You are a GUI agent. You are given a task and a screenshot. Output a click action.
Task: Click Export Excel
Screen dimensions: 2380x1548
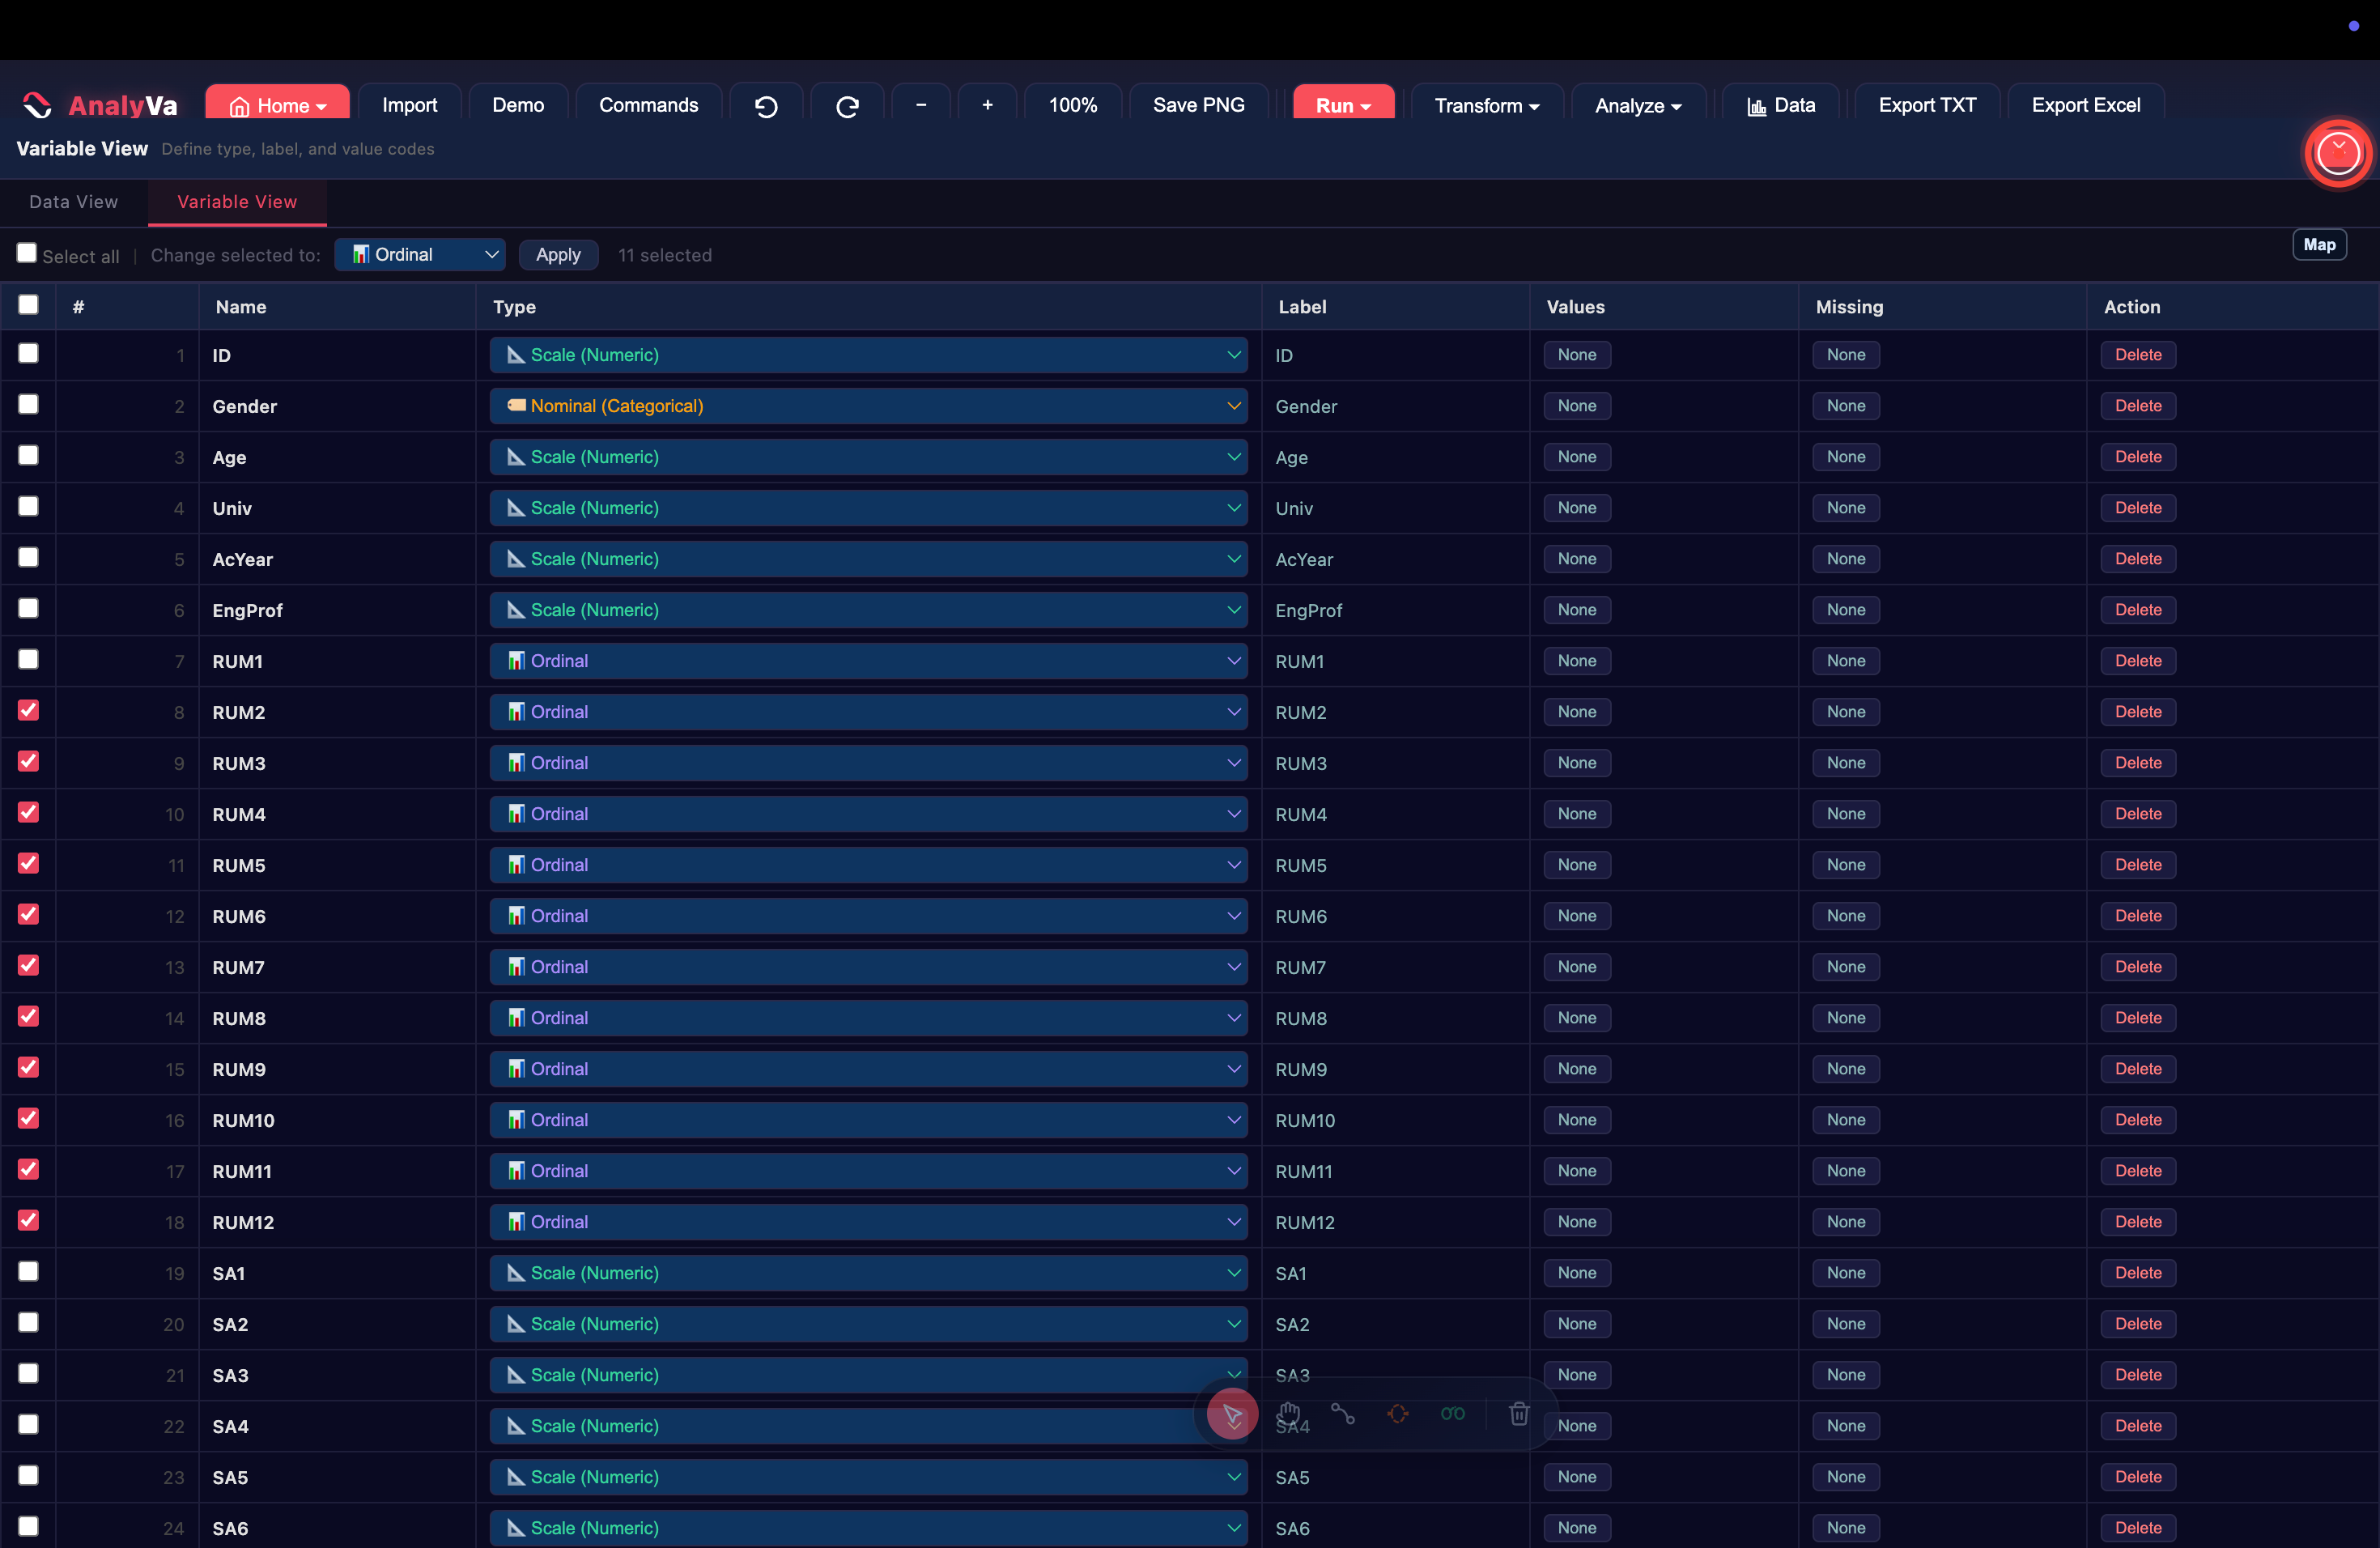point(2086,105)
